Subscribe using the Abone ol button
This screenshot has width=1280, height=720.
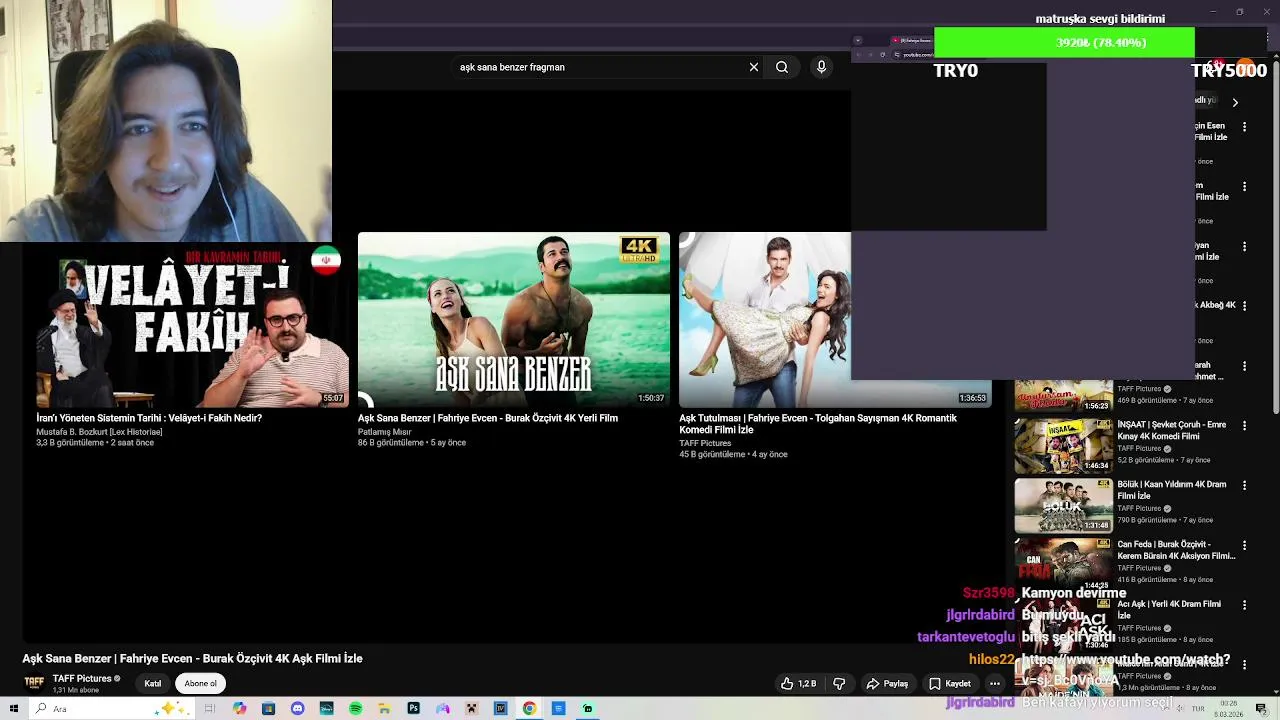pyautogui.click(x=200, y=684)
